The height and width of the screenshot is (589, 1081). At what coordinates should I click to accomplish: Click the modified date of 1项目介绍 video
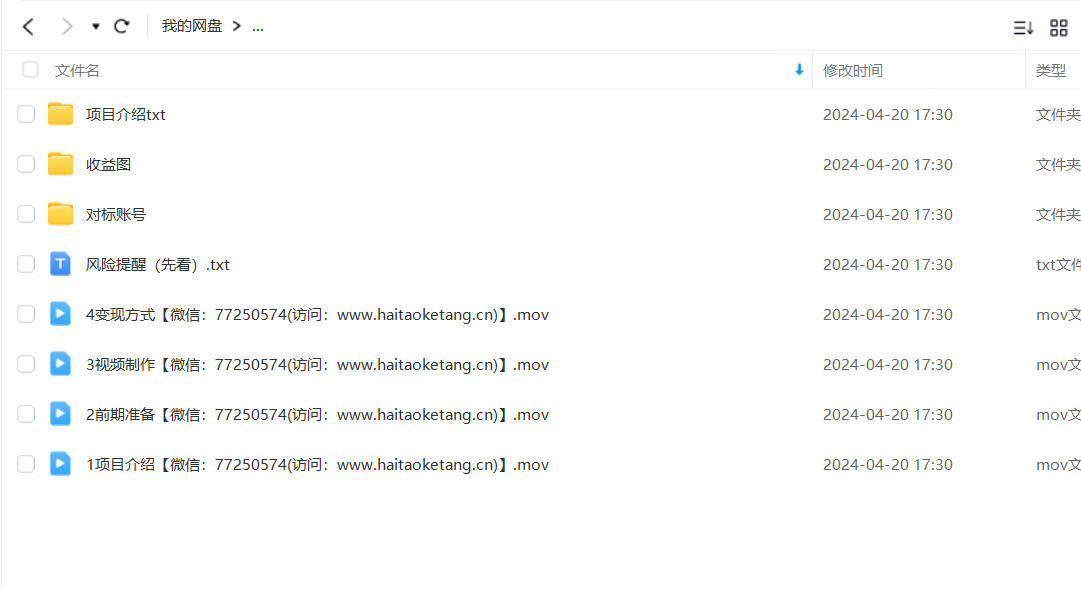click(888, 465)
